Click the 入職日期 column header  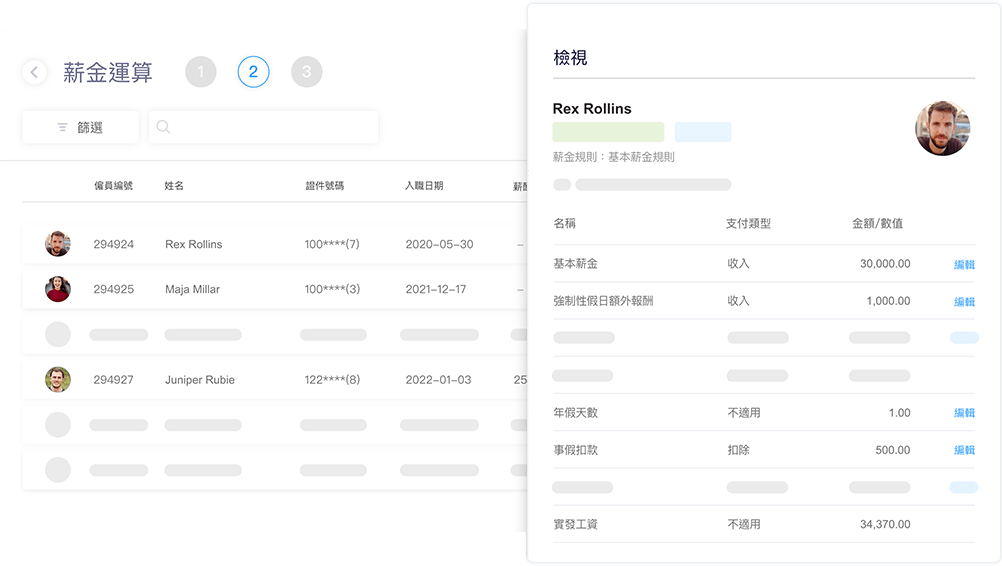[424, 186]
